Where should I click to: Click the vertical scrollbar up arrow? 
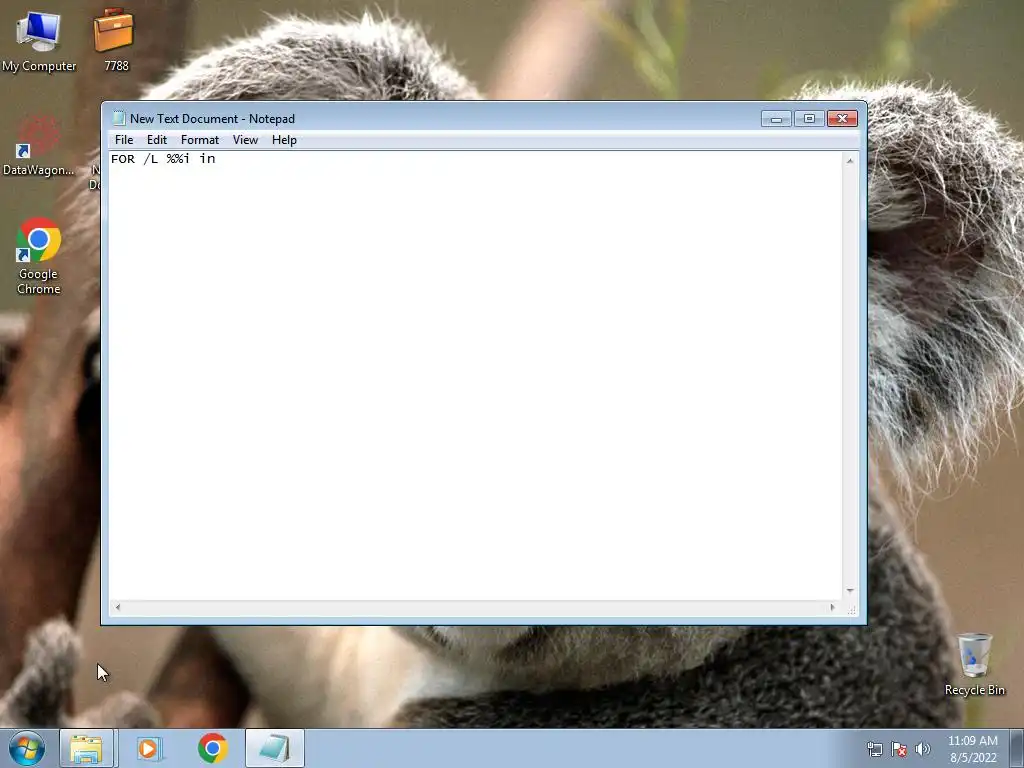tap(850, 161)
